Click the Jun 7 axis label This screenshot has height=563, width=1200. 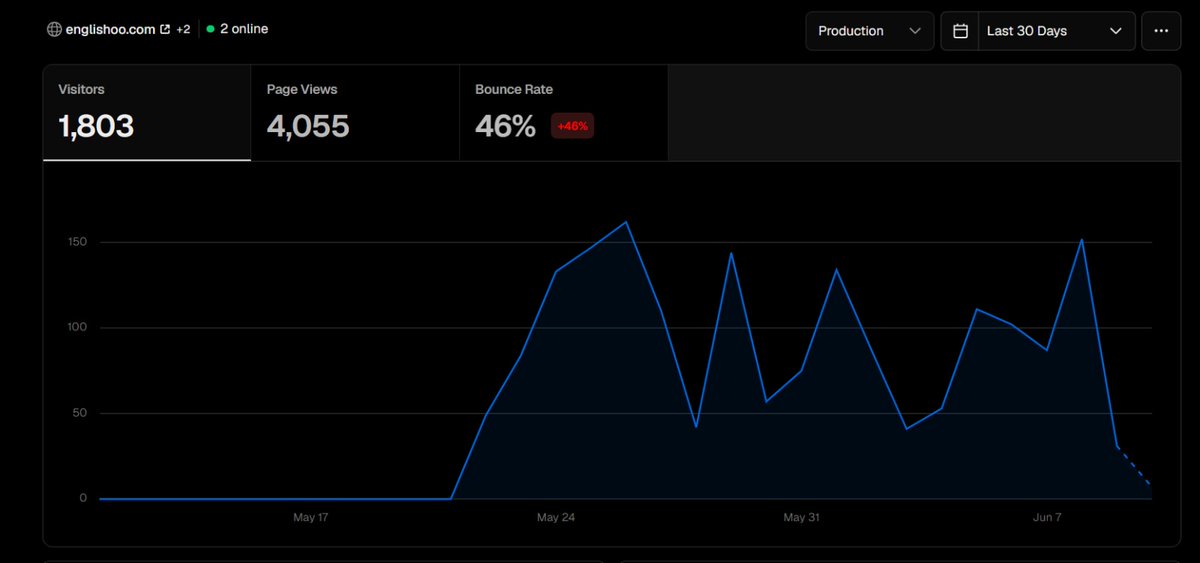click(1047, 517)
